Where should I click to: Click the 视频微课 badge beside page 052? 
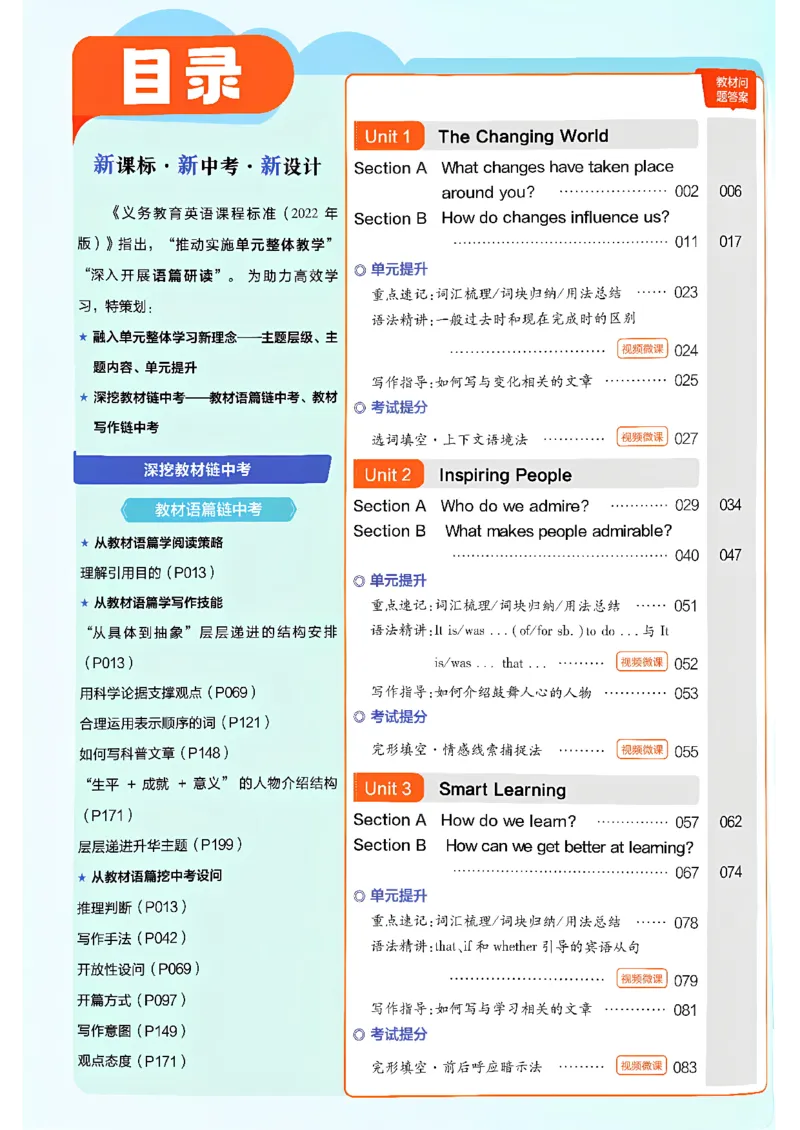[x=642, y=662]
